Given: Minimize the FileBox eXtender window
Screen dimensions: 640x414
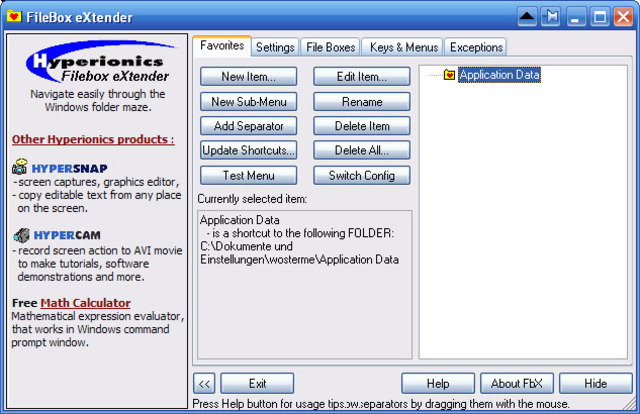Looking at the screenshot, I should pos(576,17).
